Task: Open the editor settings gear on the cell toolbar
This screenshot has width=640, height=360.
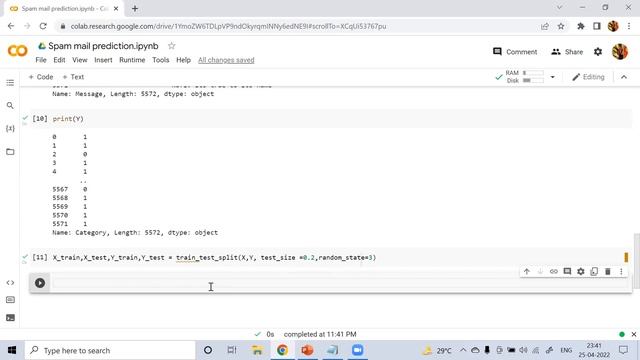Action: (x=580, y=271)
